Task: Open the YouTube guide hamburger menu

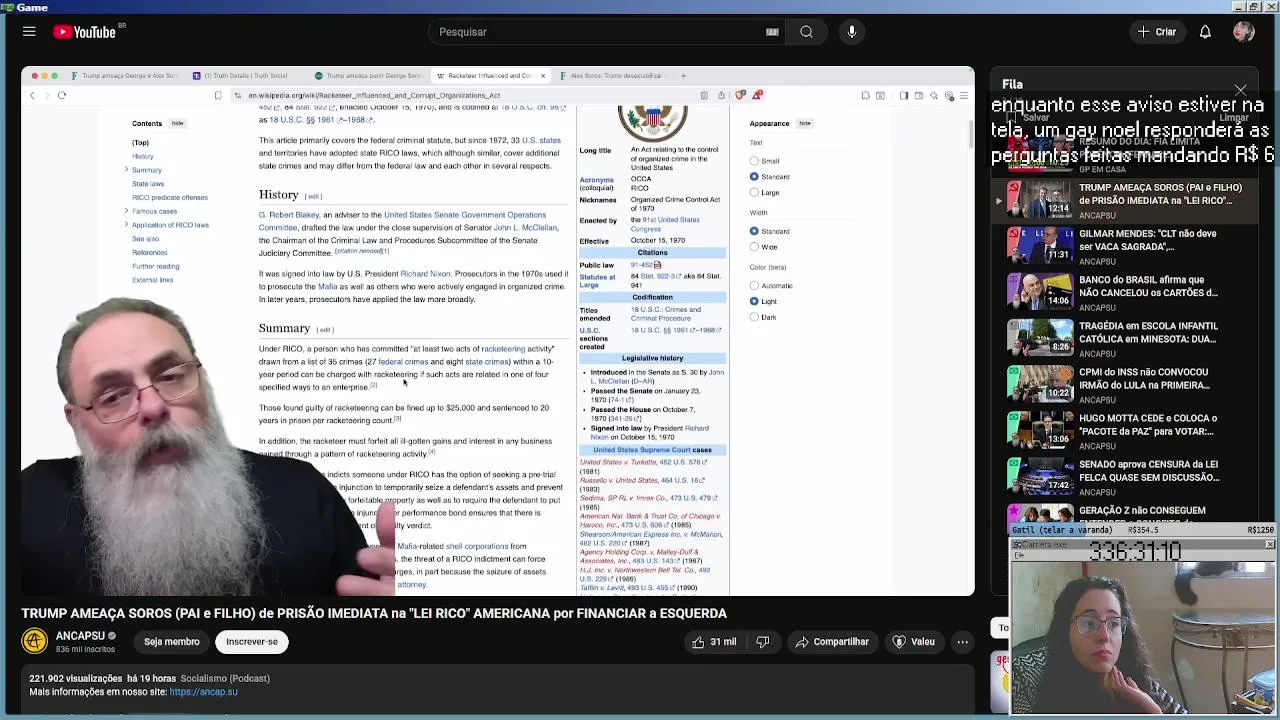Action: (29, 32)
